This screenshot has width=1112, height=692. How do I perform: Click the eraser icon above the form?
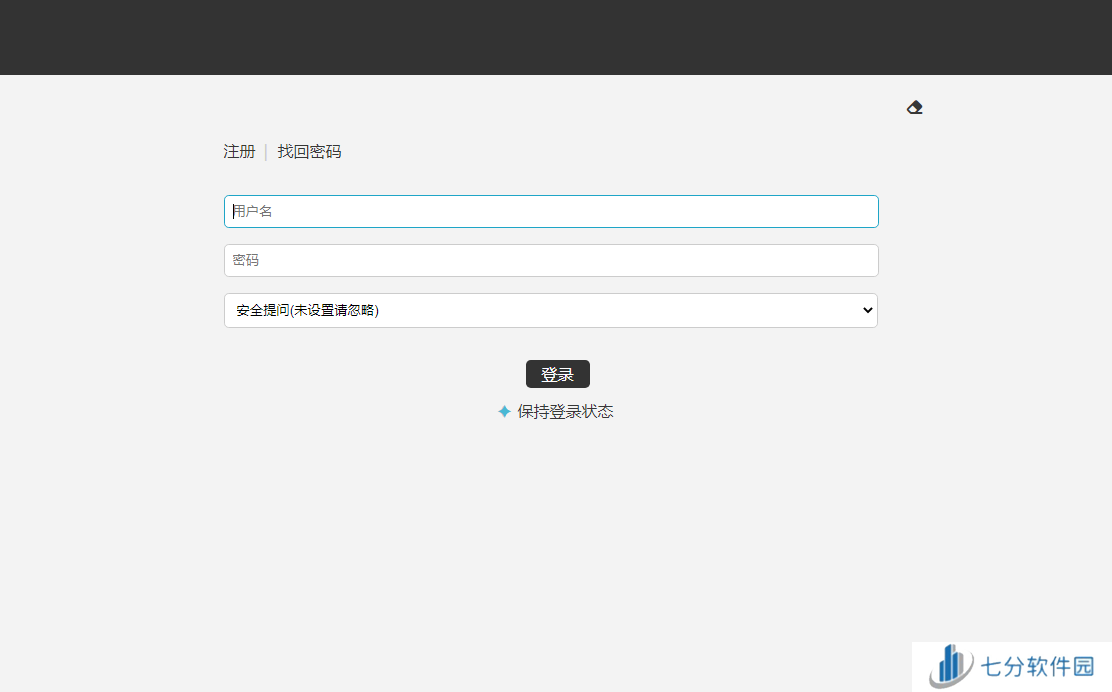coord(915,107)
